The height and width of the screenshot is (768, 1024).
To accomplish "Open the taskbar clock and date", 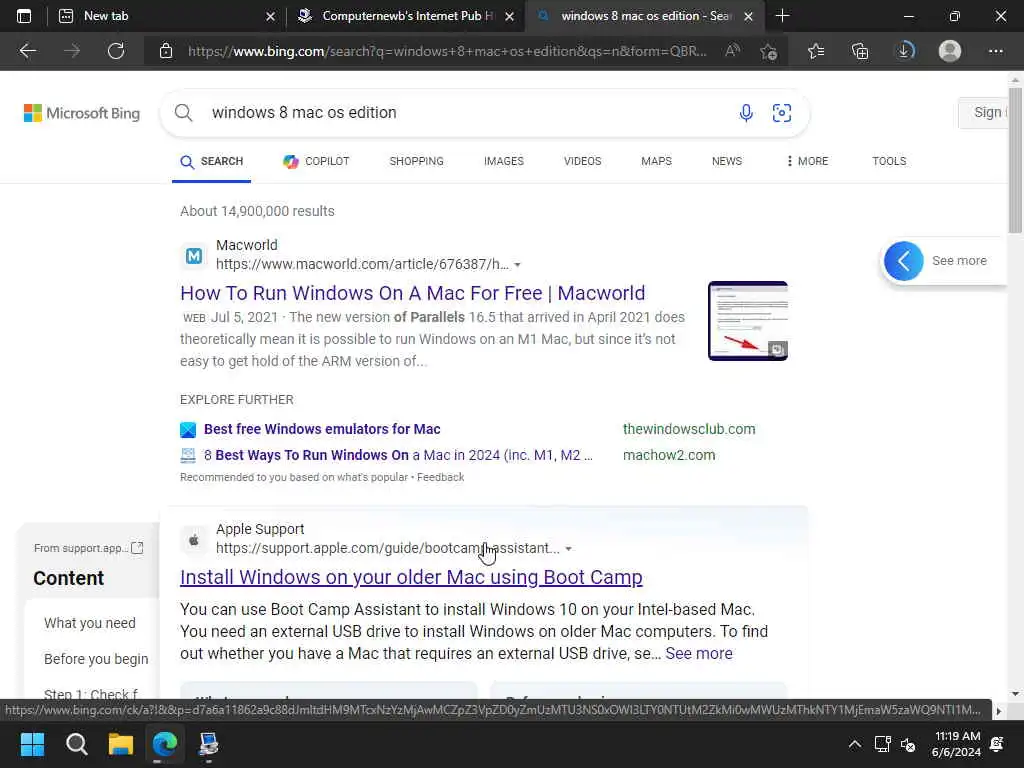I will (957, 744).
